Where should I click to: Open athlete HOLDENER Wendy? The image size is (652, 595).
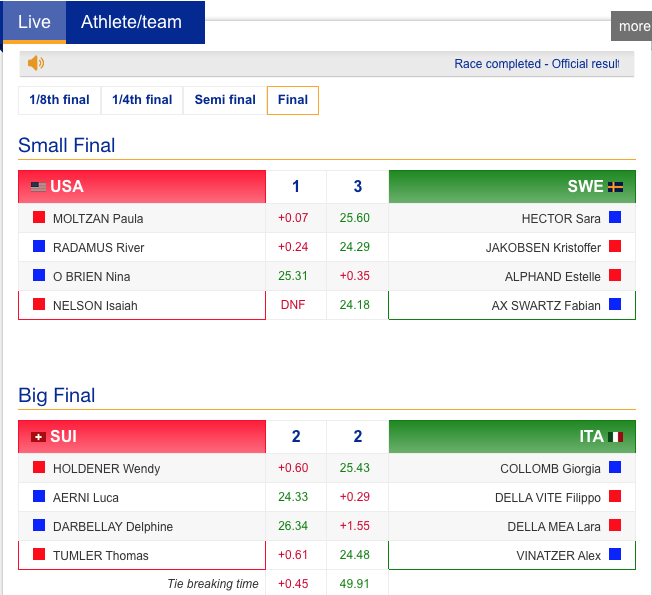106,468
